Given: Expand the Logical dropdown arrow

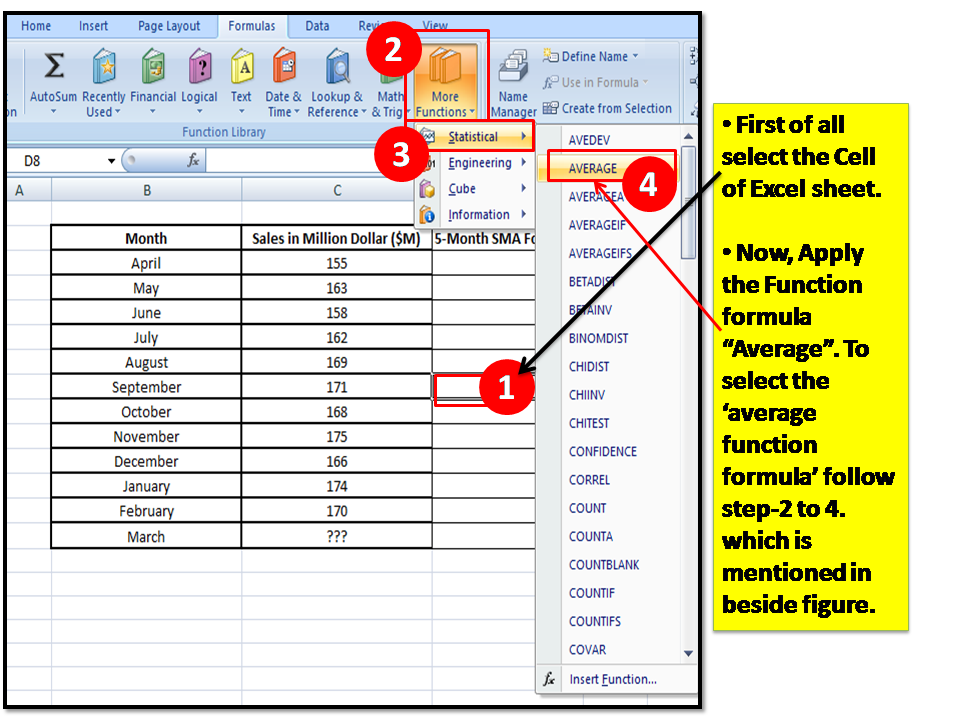Looking at the screenshot, I should pyautogui.click(x=199, y=111).
